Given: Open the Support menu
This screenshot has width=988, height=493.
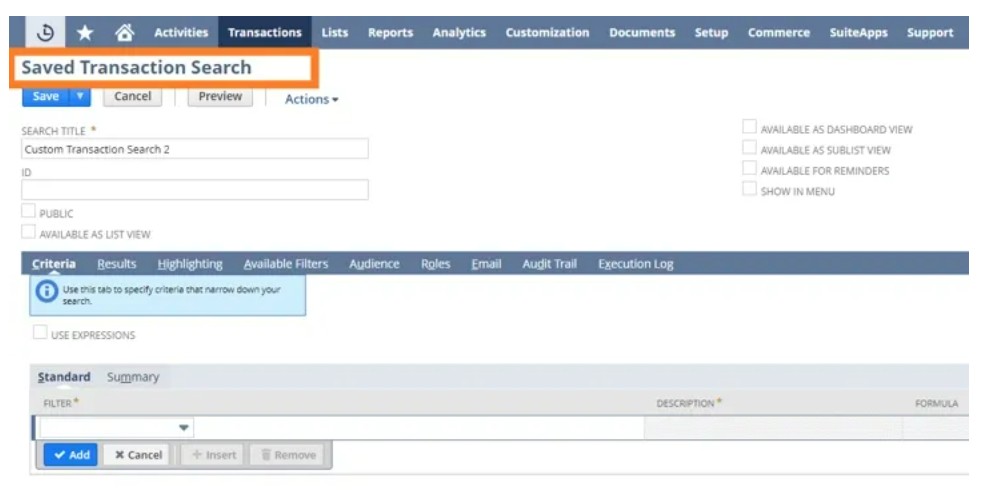Looking at the screenshot, I should coord(930,33).
